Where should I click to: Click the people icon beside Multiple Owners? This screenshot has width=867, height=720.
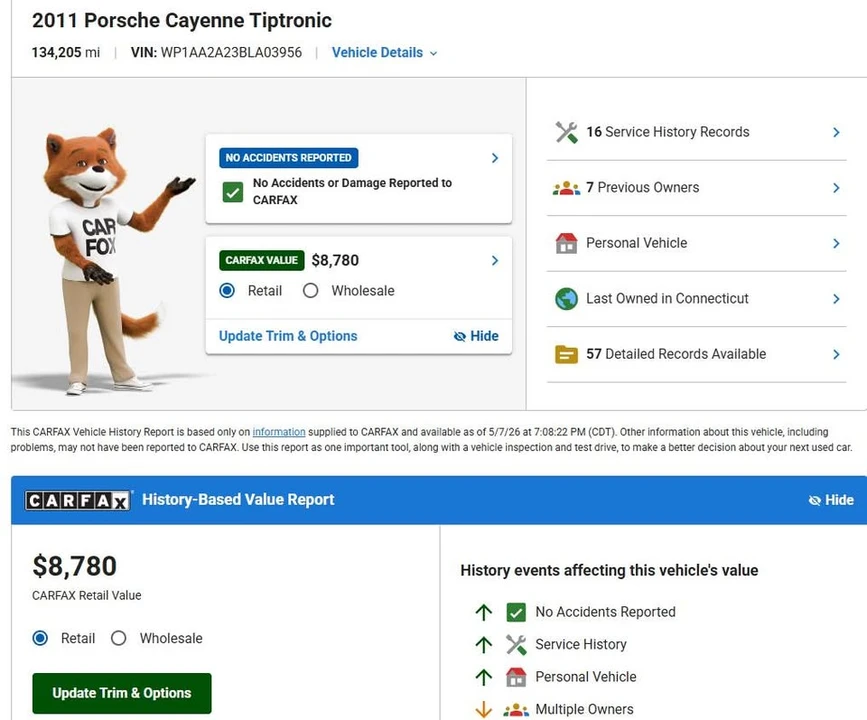click(x=516, y=709)
